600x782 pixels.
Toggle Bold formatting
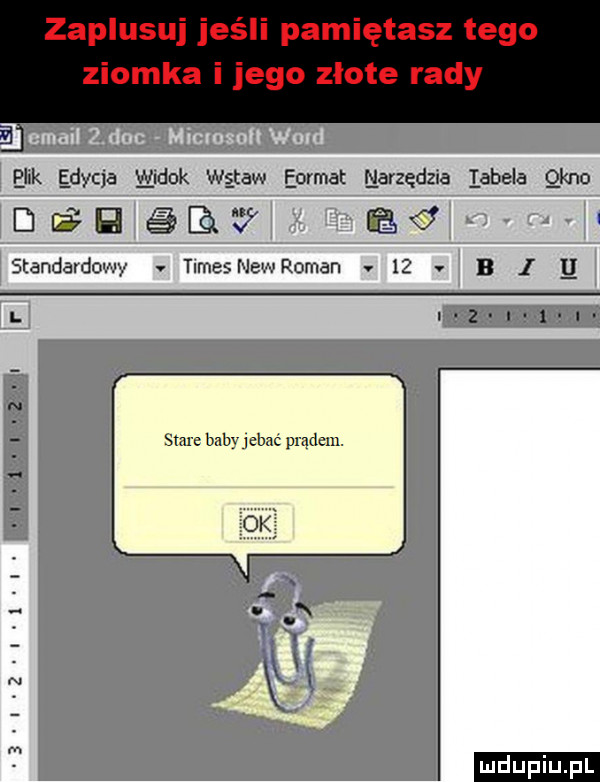(x=485, y=268)
